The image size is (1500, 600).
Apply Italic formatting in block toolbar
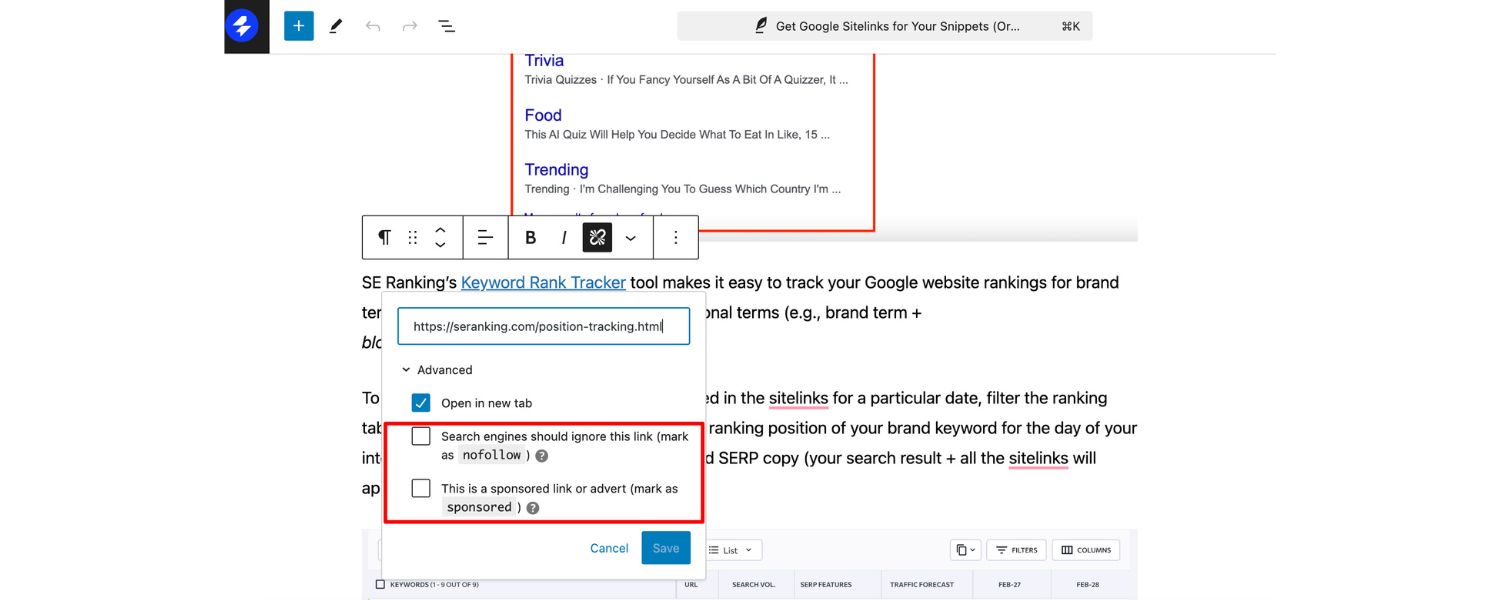coord(563,237)
